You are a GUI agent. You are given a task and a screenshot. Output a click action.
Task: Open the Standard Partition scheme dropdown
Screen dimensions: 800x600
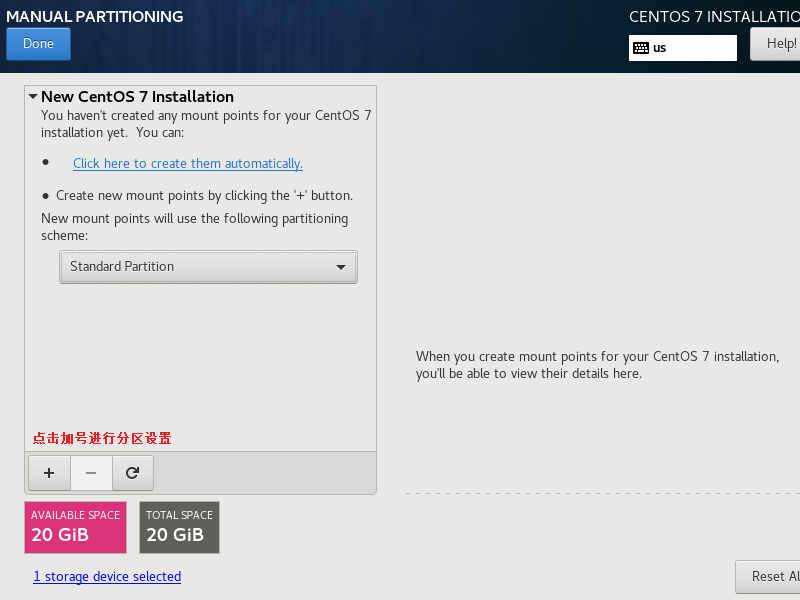pyautogui.click(x=208, y=267)
